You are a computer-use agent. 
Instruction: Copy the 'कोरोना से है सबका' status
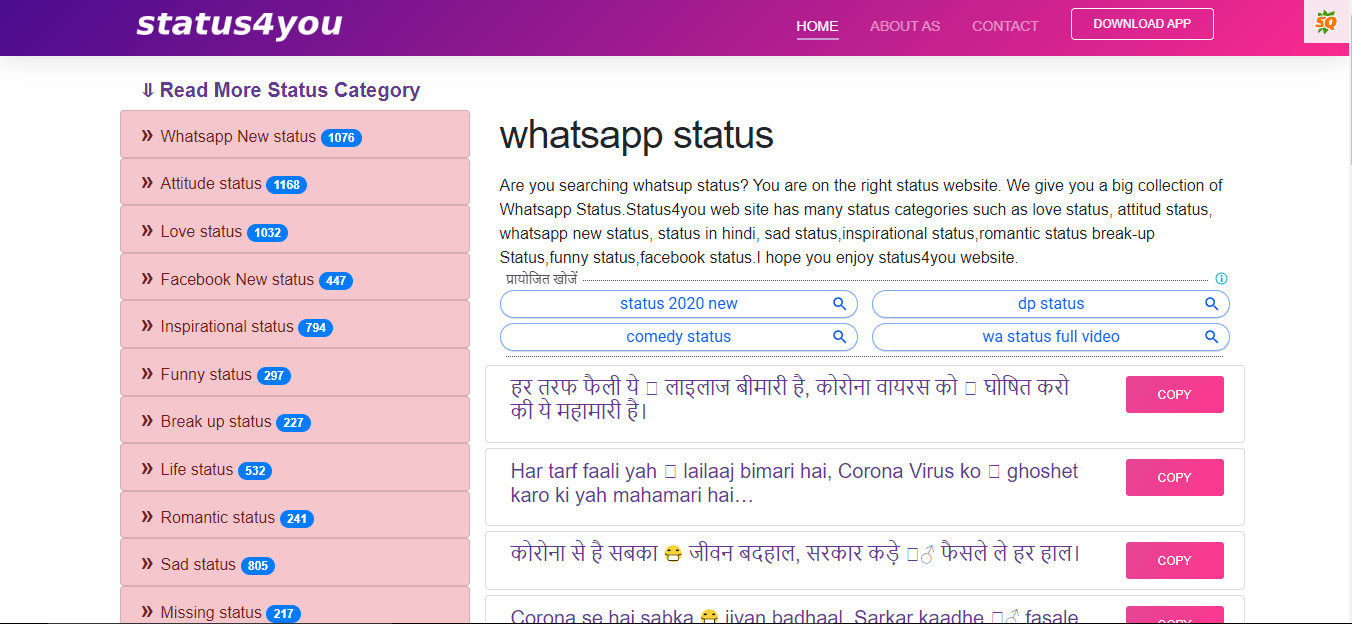pos(1175,560)
